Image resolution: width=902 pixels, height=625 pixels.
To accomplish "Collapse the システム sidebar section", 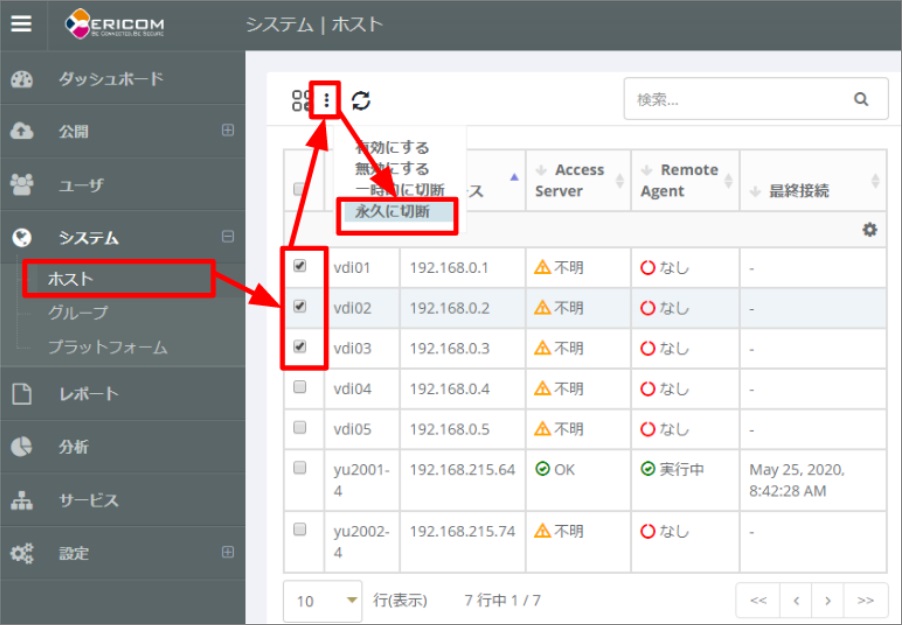I will click(228, 237).
